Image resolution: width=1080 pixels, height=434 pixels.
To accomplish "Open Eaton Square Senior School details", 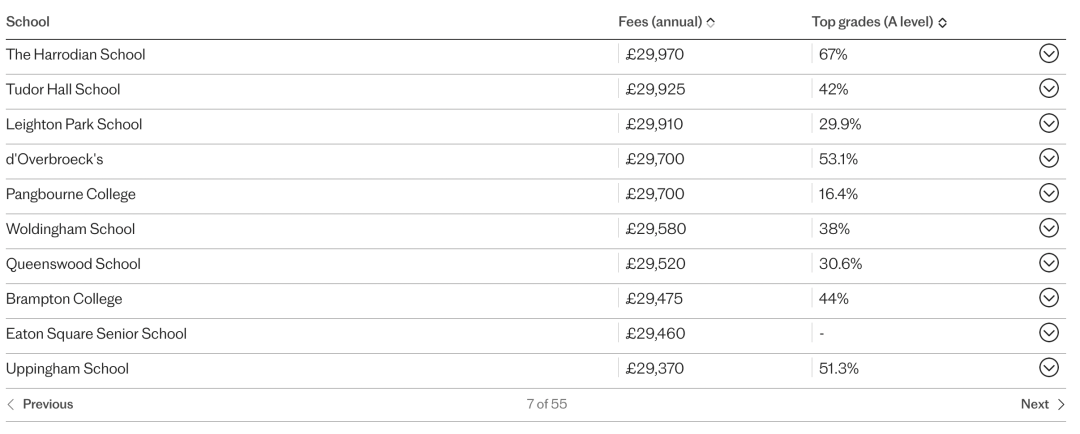I will pos(1048,333).
